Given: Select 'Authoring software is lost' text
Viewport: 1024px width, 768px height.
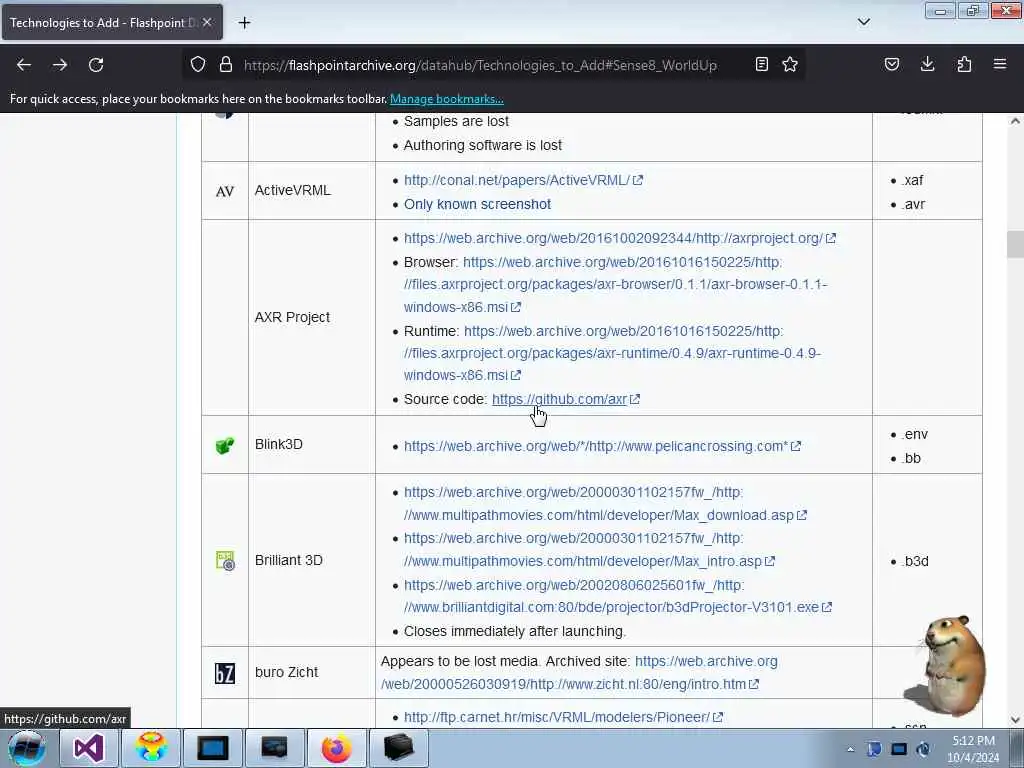Looking at the screenshot, I should pyautogui.click(x=483, y=146).
